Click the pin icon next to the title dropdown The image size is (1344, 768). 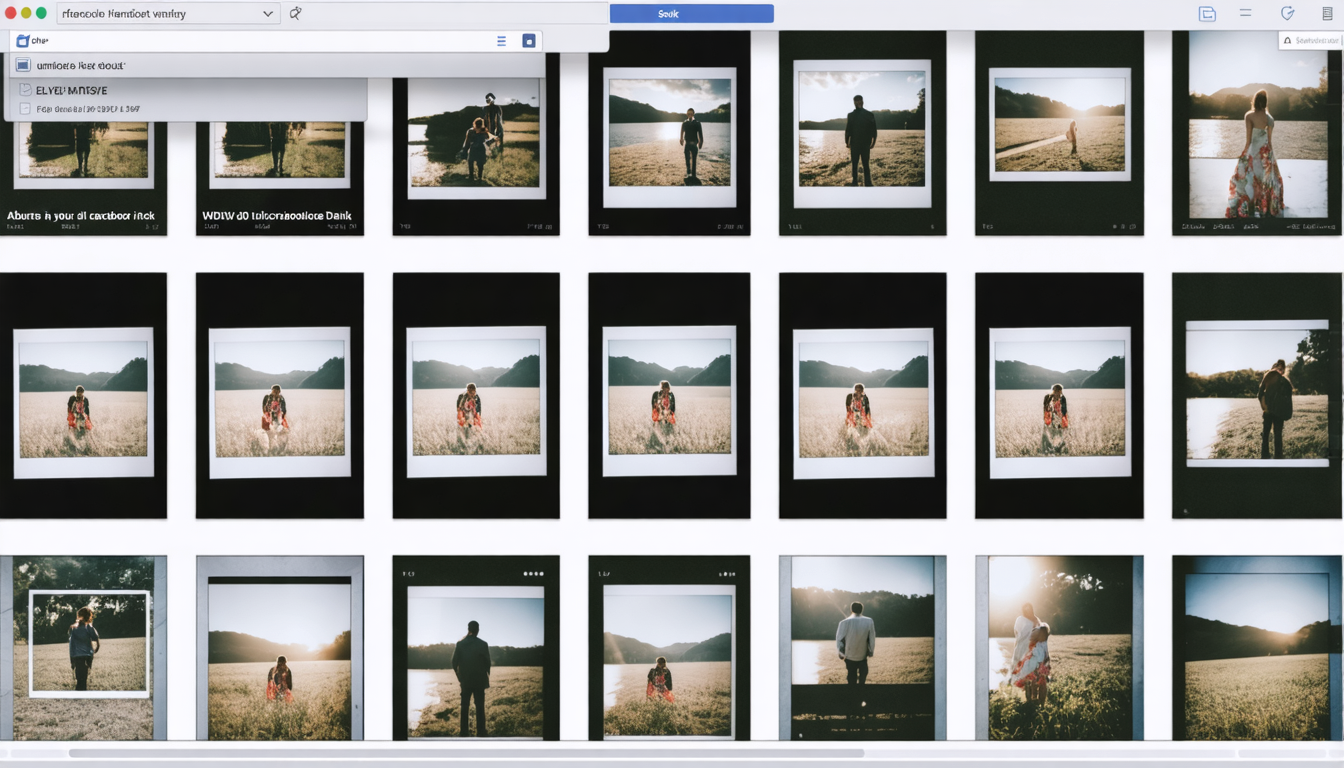[295, 13]
